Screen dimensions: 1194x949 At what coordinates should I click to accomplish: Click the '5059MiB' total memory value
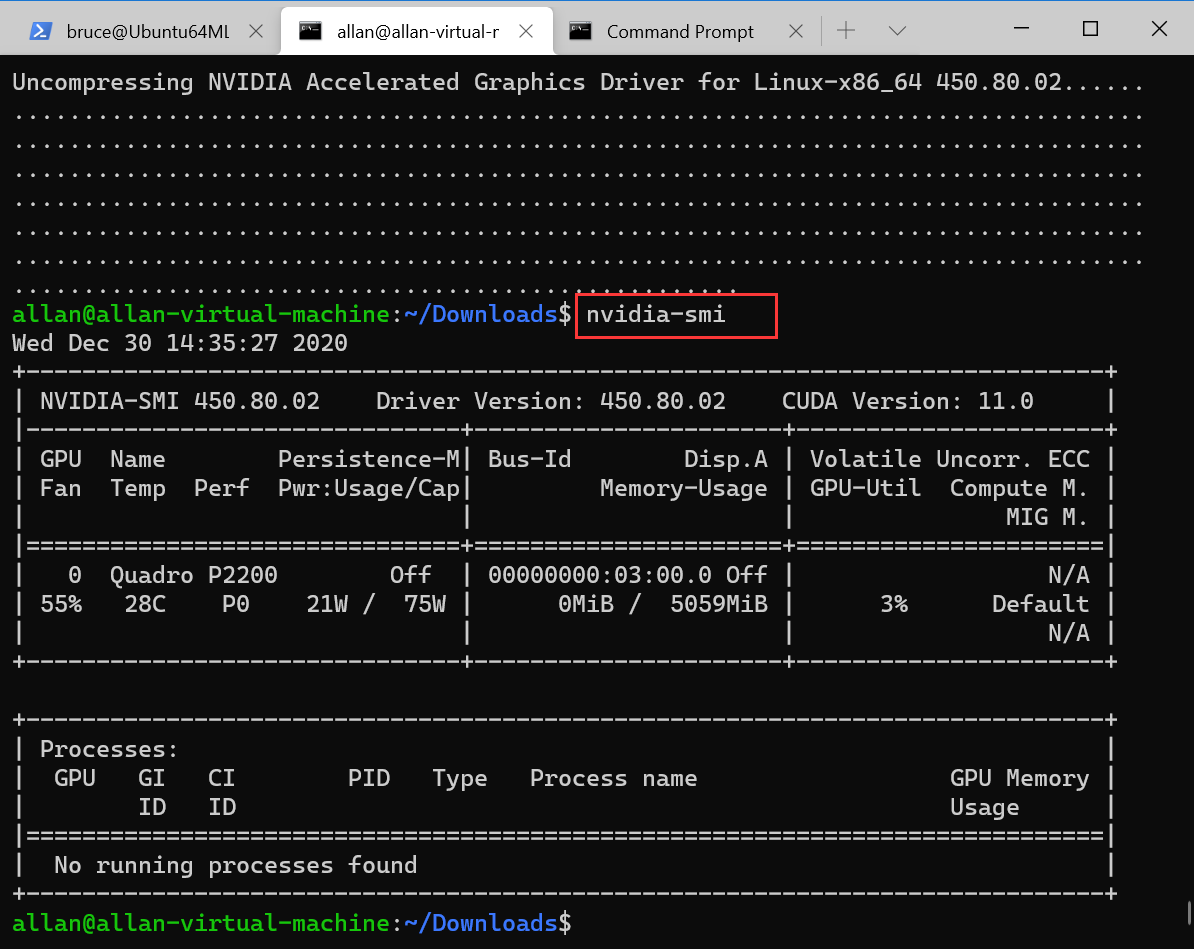click(719, 604)
